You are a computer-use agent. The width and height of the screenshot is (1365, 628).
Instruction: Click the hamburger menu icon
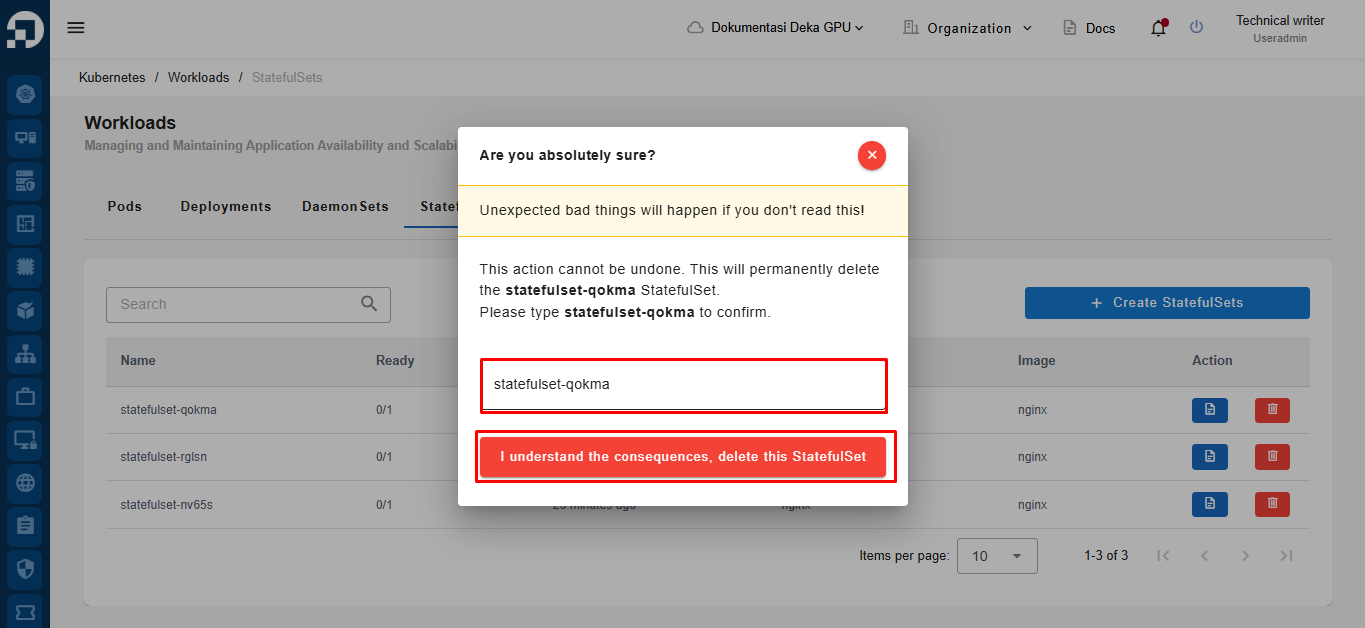pyautogui.click(x=76, y=28)
